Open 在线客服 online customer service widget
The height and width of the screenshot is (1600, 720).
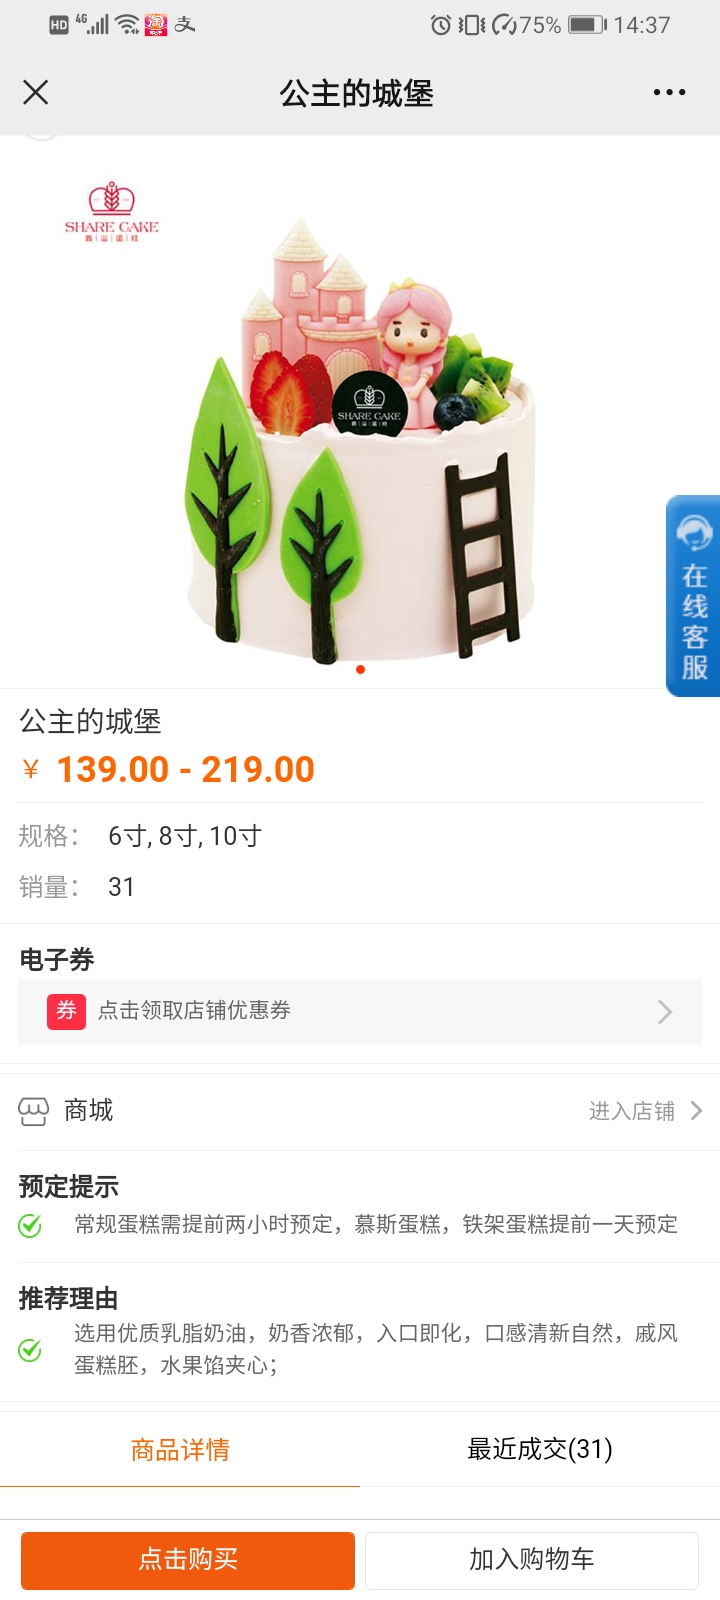[694, 596]
